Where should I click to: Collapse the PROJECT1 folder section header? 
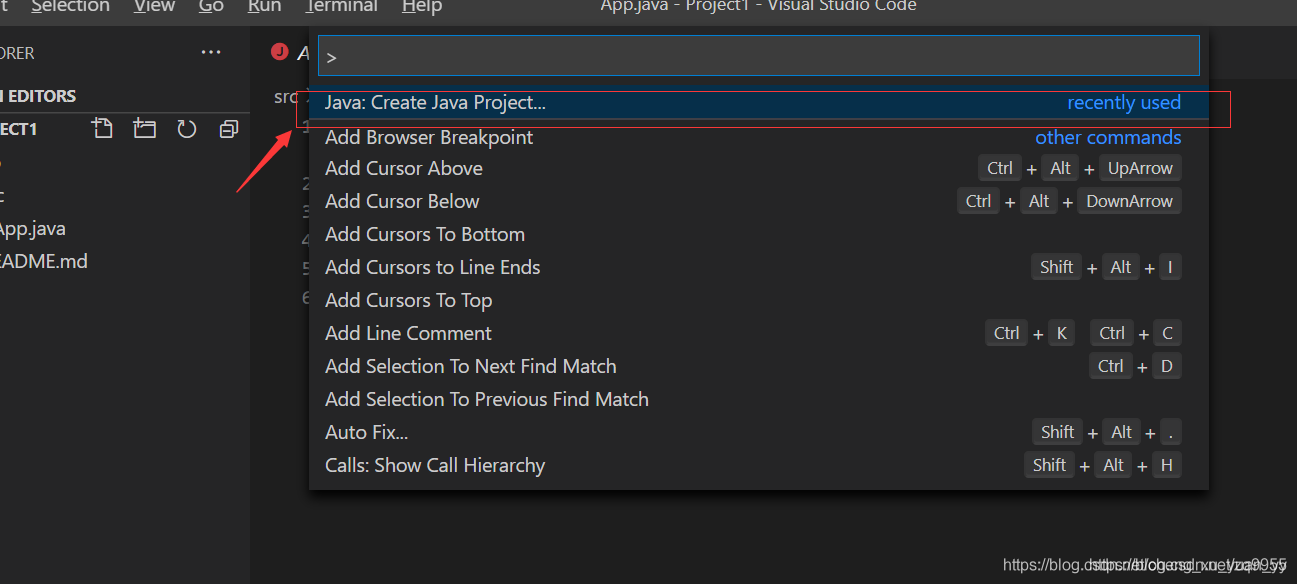(x=19, y=129)
